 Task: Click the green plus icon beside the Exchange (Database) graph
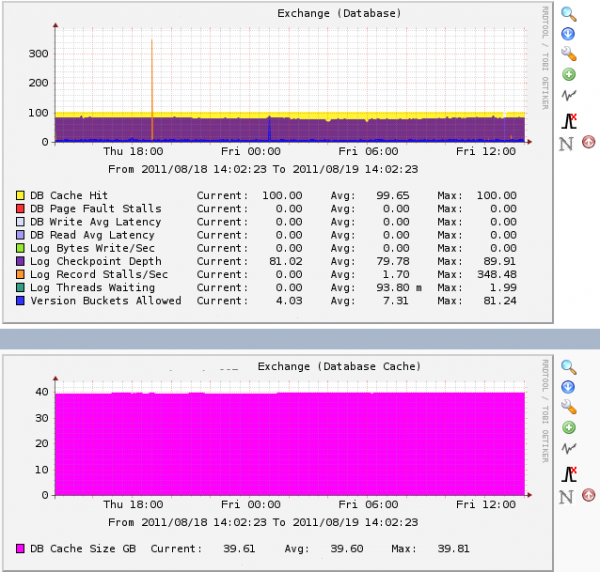tap(568, 75)
